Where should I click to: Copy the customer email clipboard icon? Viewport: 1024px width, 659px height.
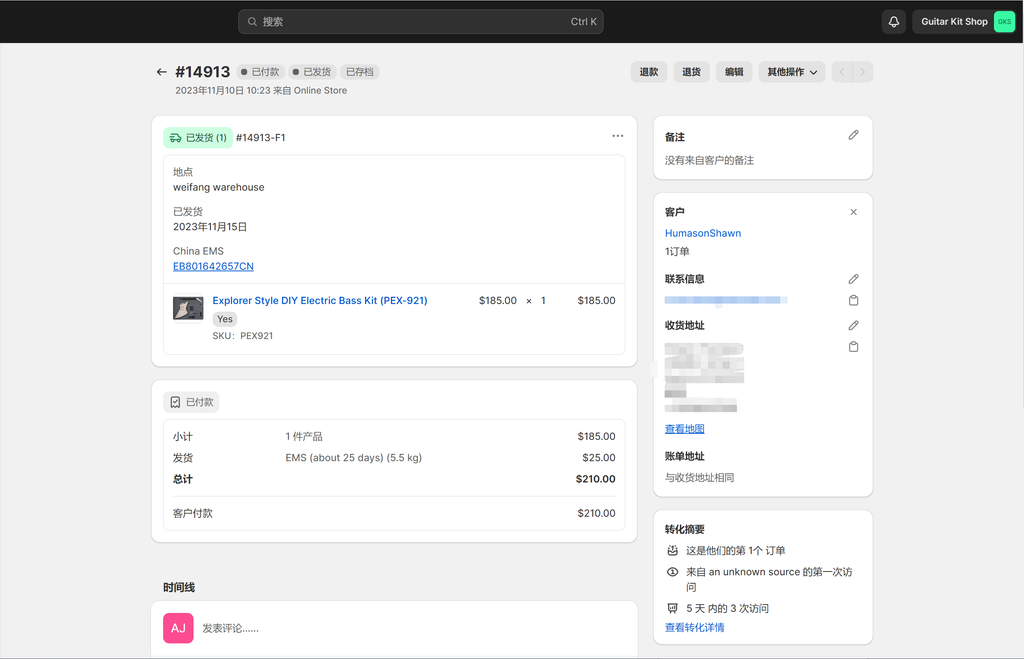(x=853, y=300)
